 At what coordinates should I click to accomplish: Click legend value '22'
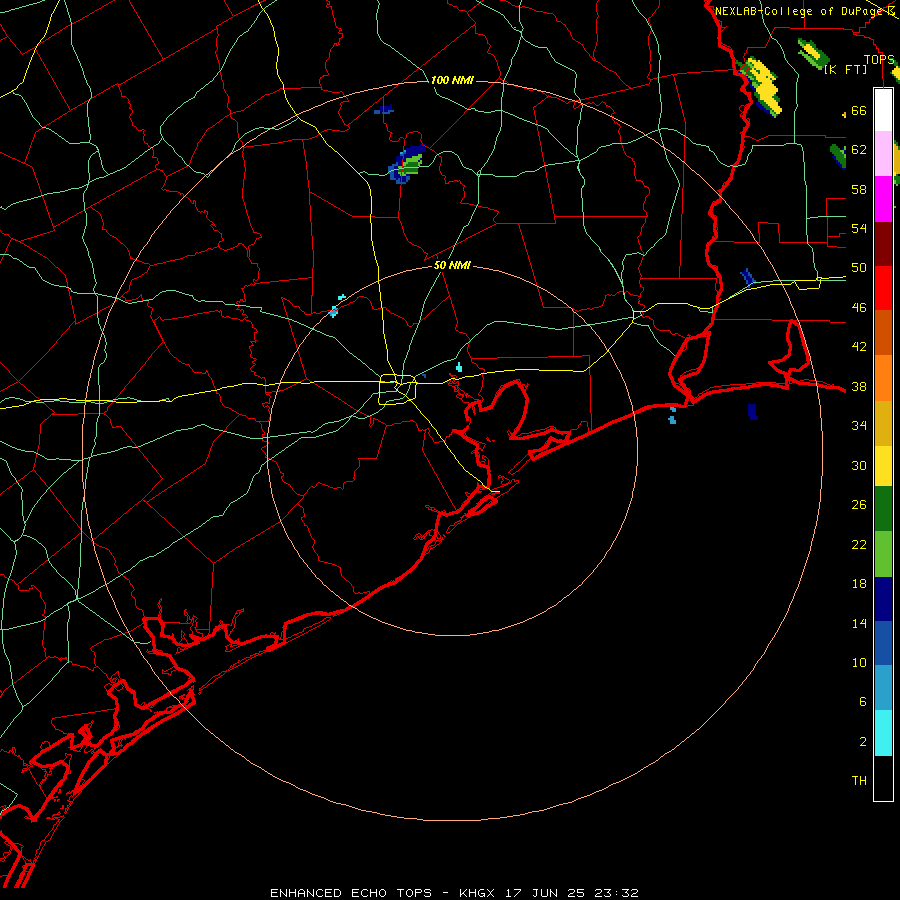point(859,544)
